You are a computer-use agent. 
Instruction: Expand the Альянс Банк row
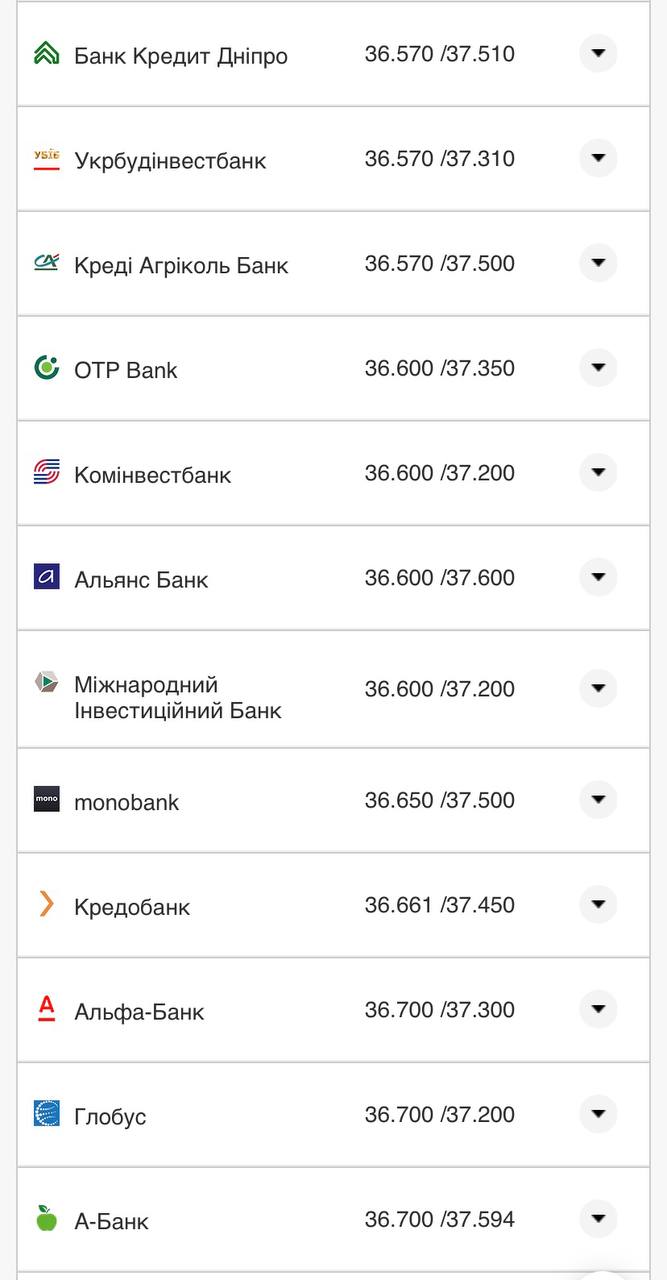click(x=597, y=577)
